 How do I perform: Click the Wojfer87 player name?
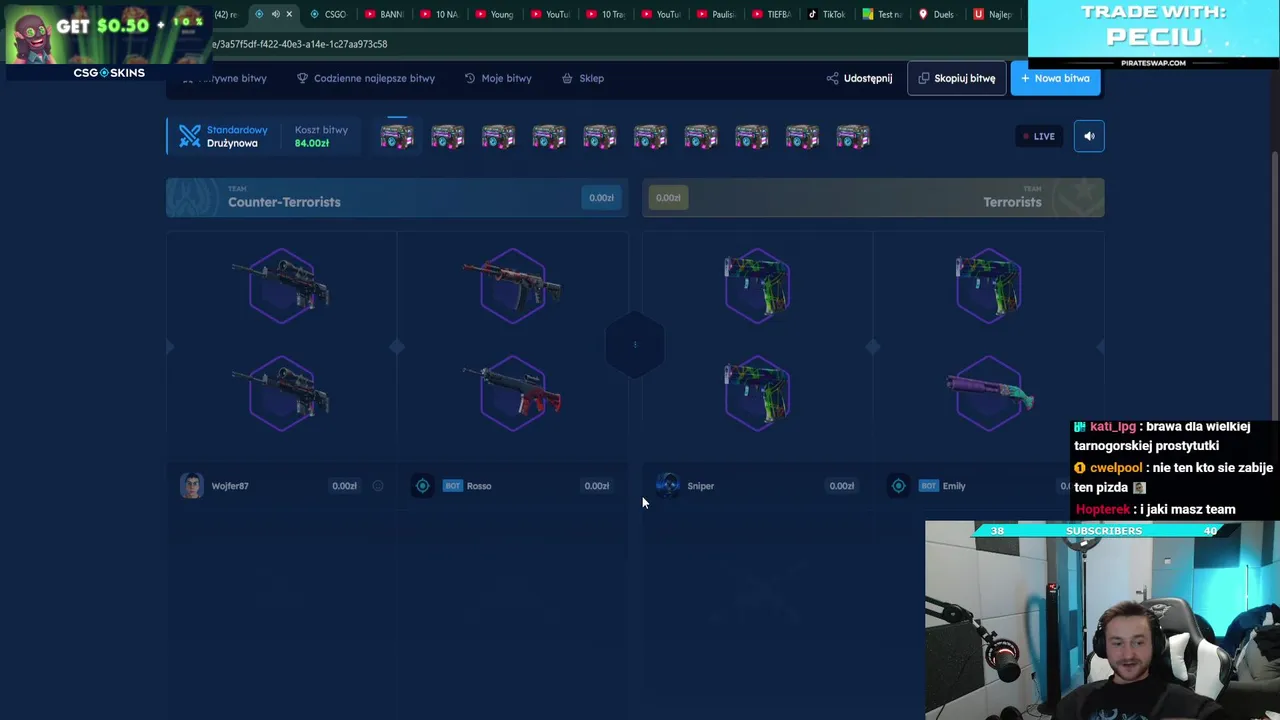tap(230, 486)
